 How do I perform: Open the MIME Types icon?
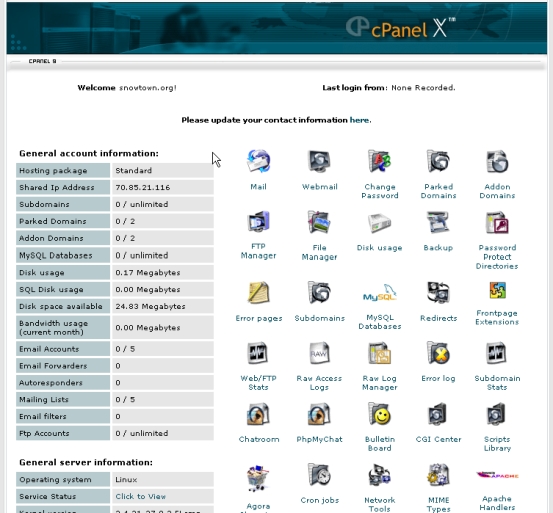pyautogui.click(x=438, y=475)
